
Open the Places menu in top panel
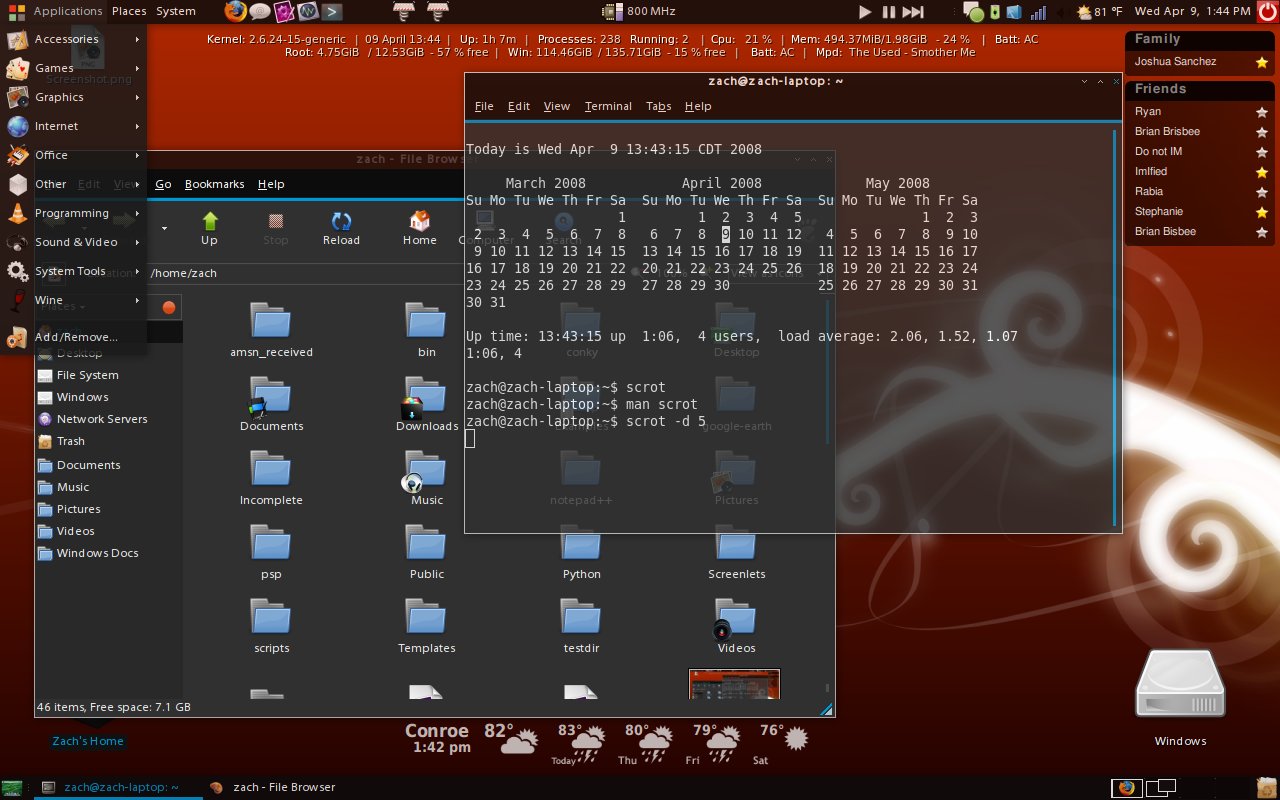tap(129, 11)
